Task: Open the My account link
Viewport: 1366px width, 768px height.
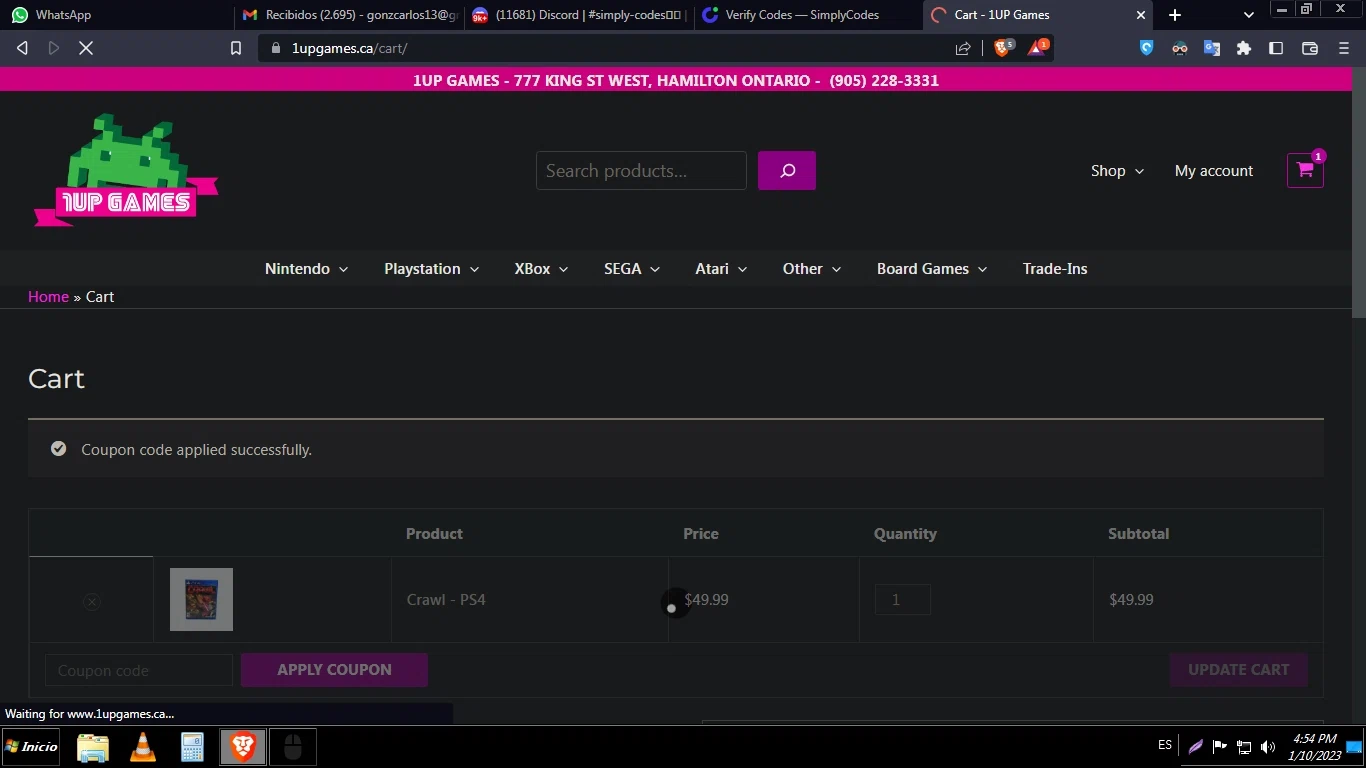Action: click(x=1214, y=171)
